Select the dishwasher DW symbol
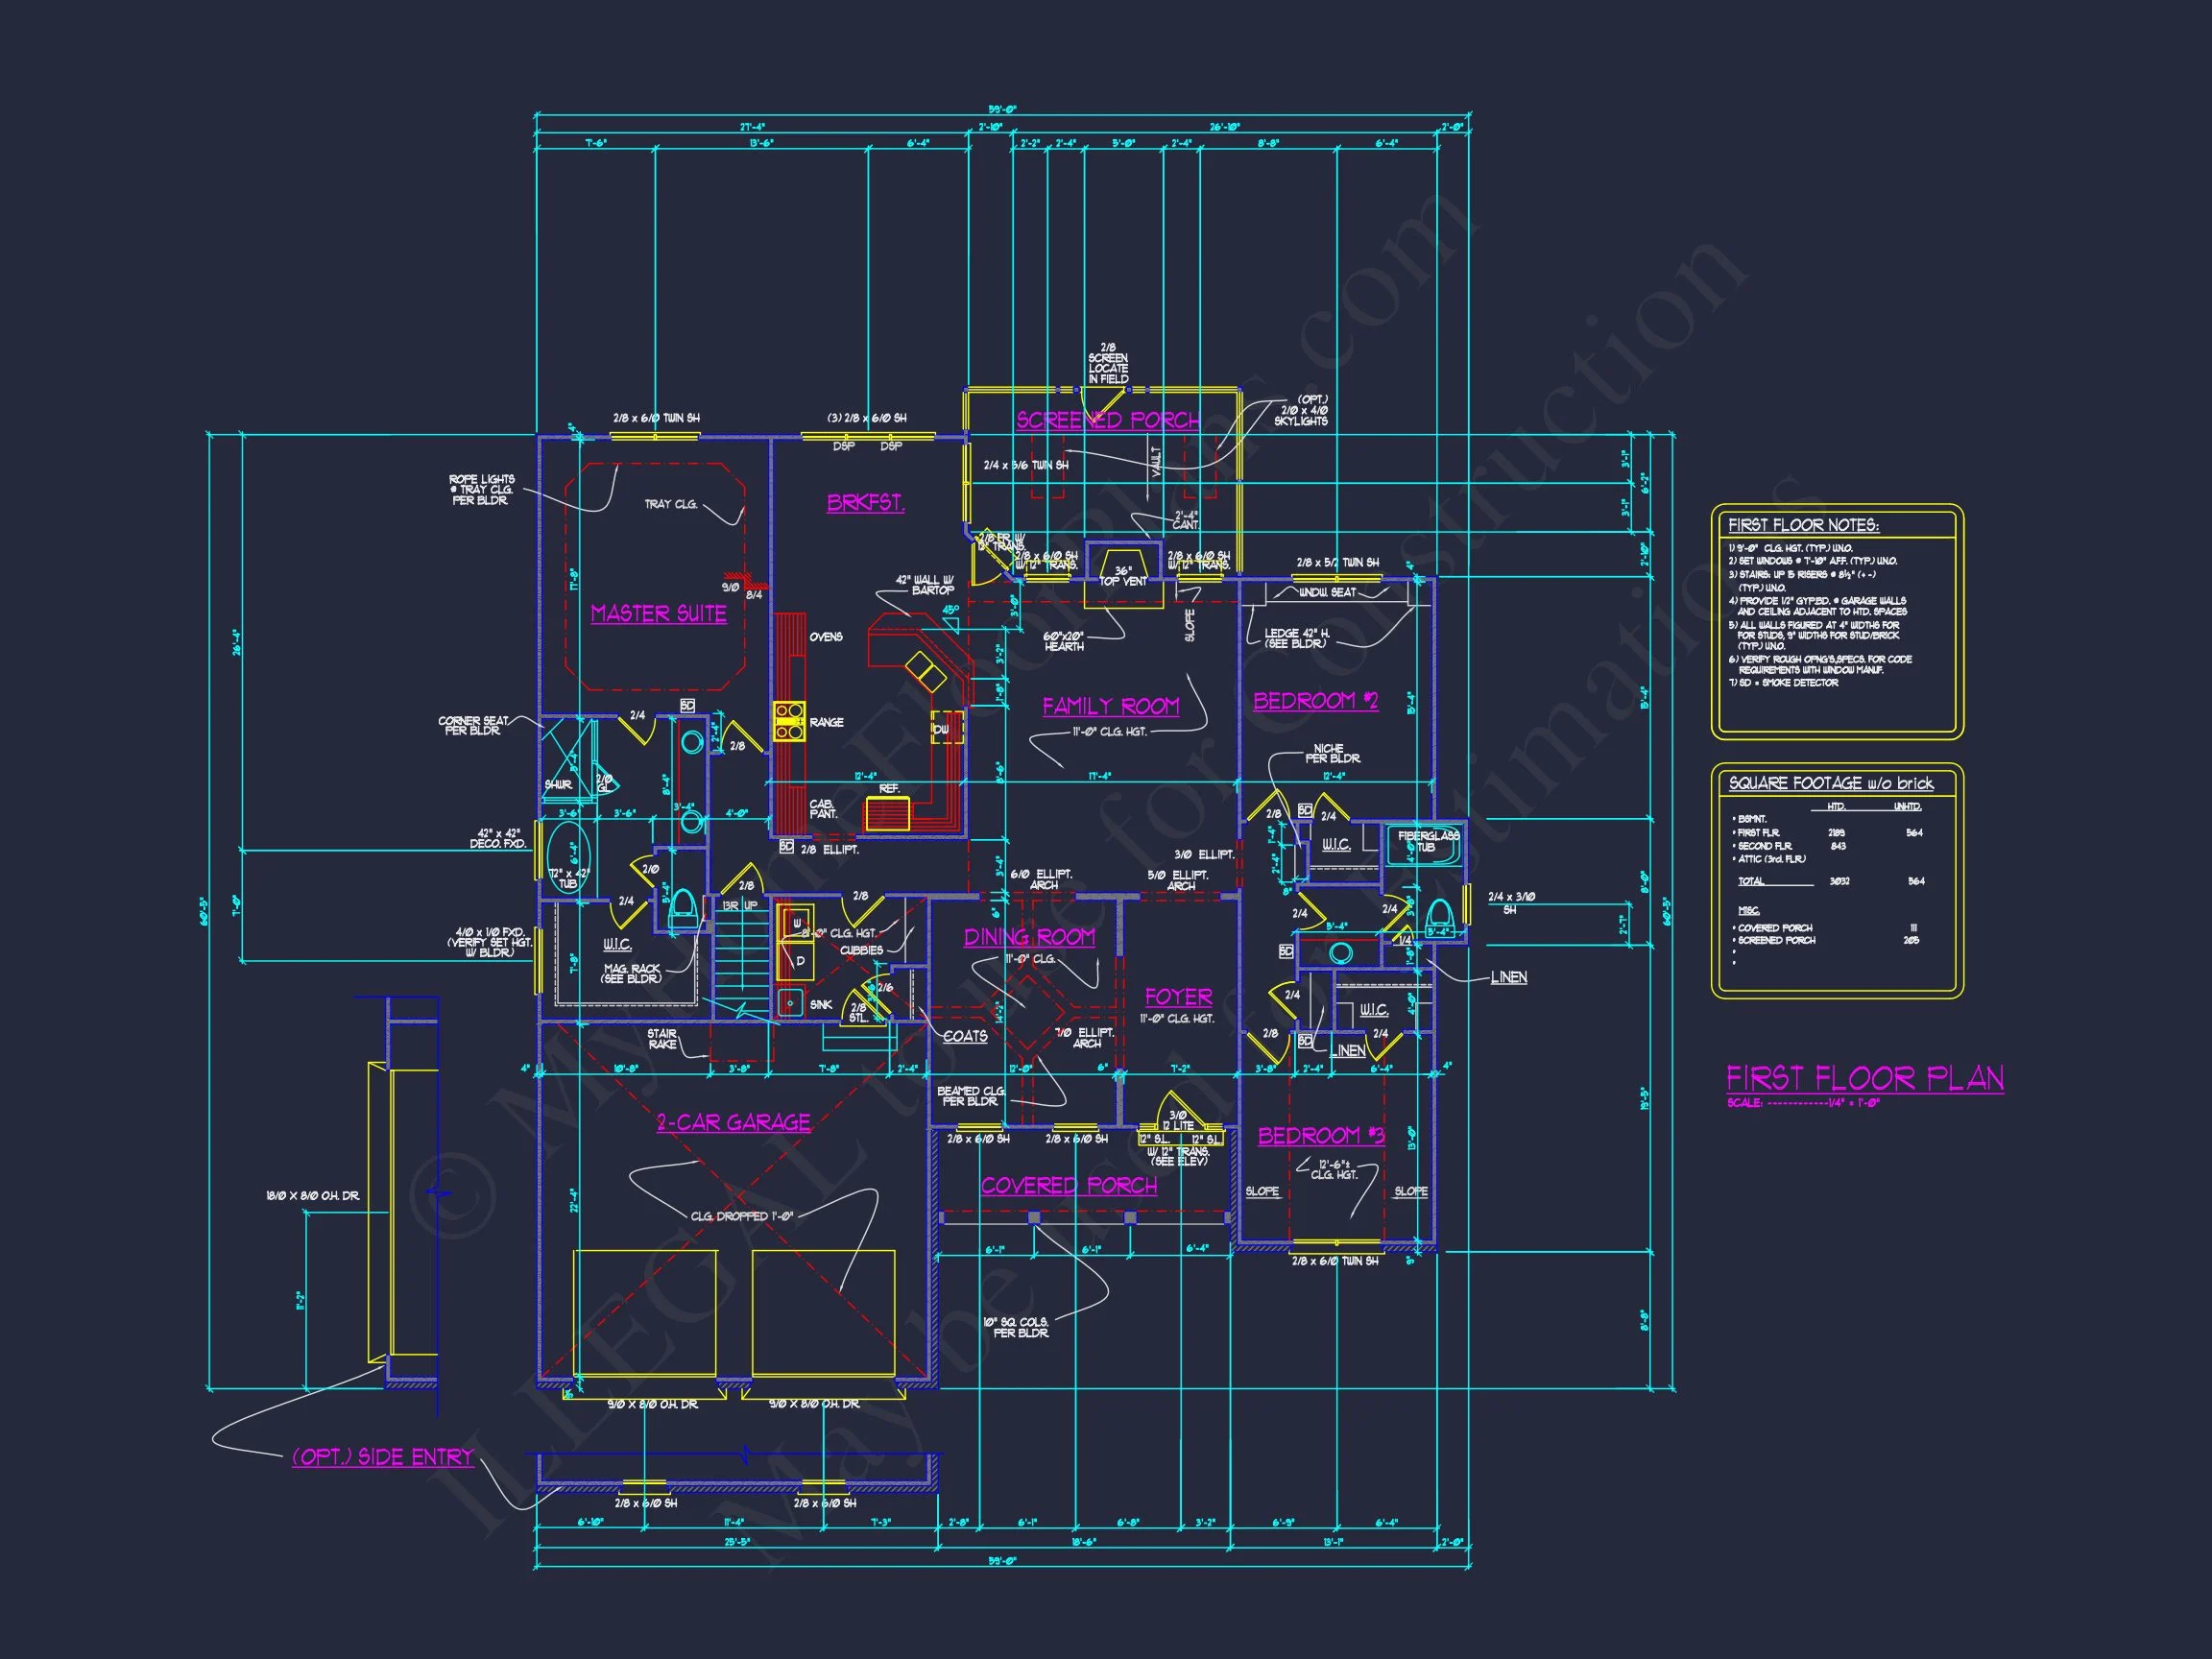Viewport: 2212px width, 1659px height. [945, 728]
